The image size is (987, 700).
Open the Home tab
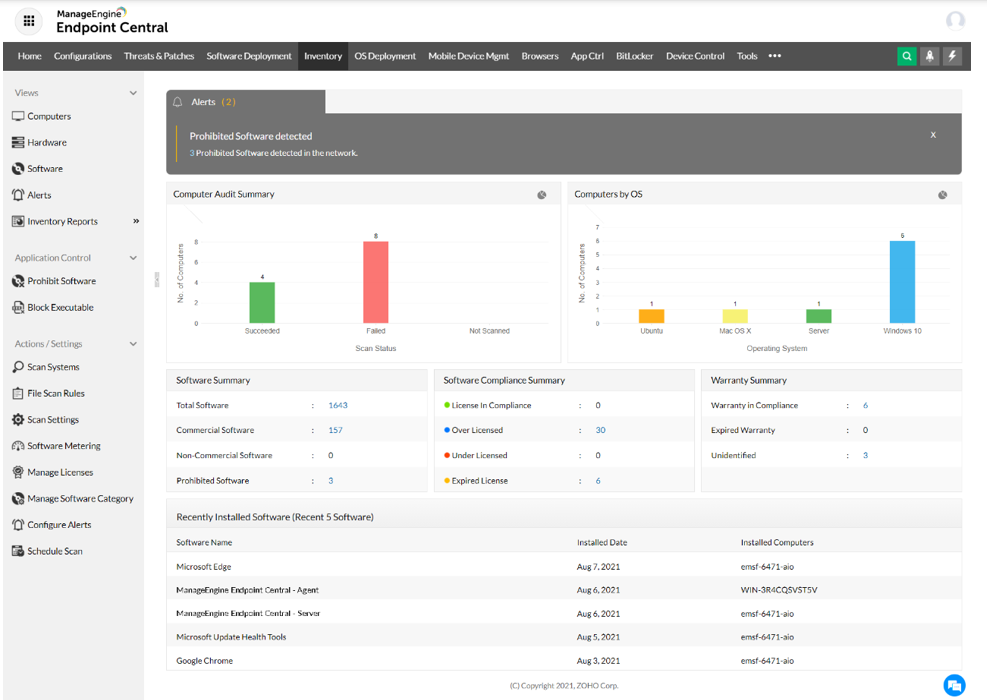pos(30,56)
